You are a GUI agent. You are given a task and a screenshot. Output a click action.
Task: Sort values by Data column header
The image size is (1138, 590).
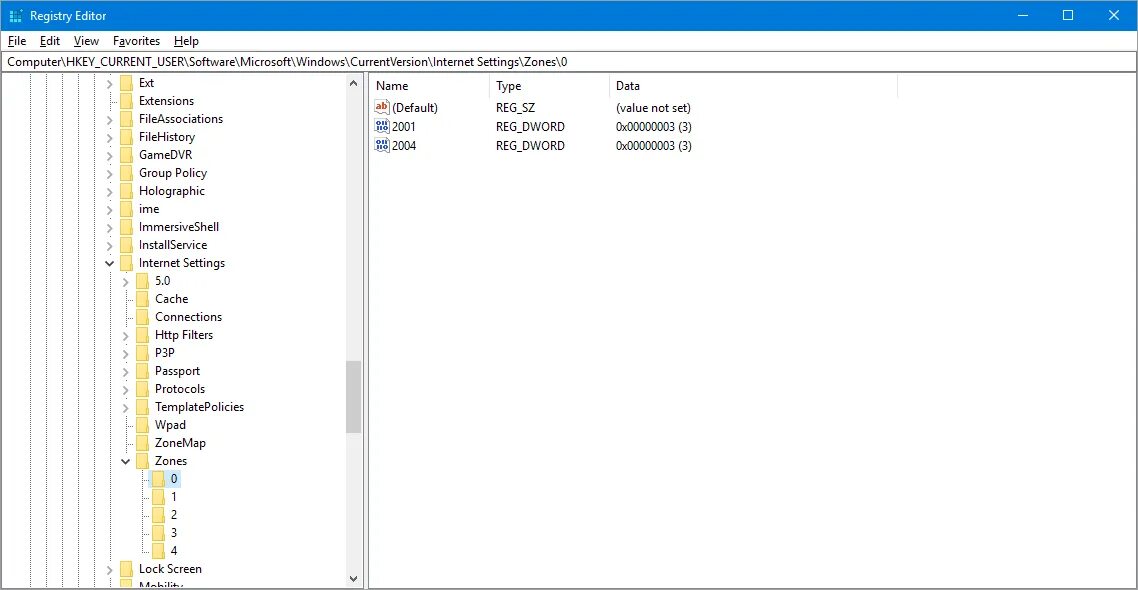pyautogui.click(x=753, y=86)
